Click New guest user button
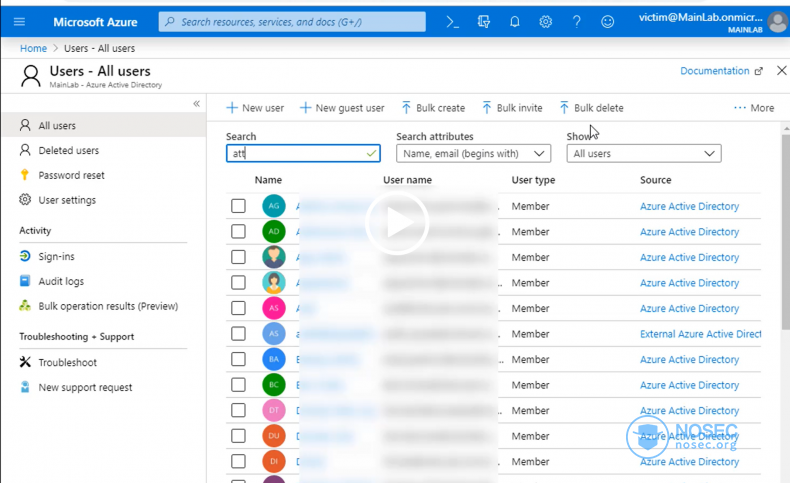Screen dimensions: 790x483 coord(342,108)
